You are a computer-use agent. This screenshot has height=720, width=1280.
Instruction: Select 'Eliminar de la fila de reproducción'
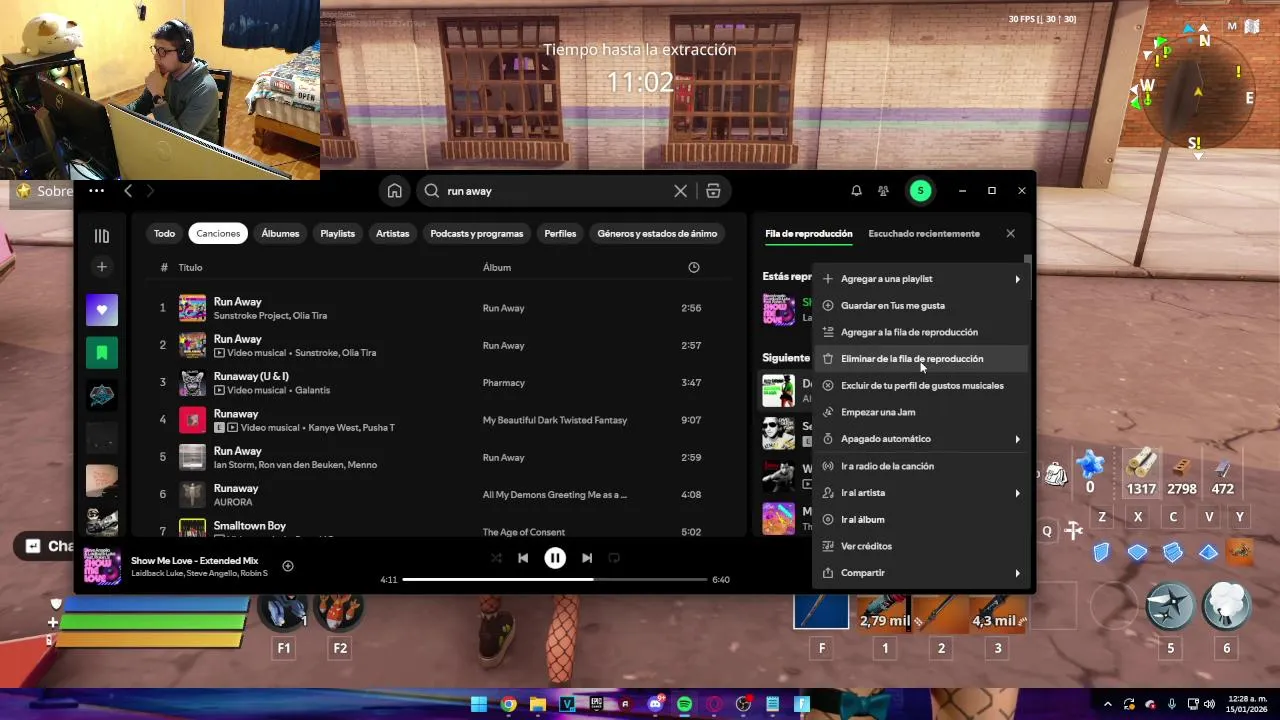tap(922, 359)
